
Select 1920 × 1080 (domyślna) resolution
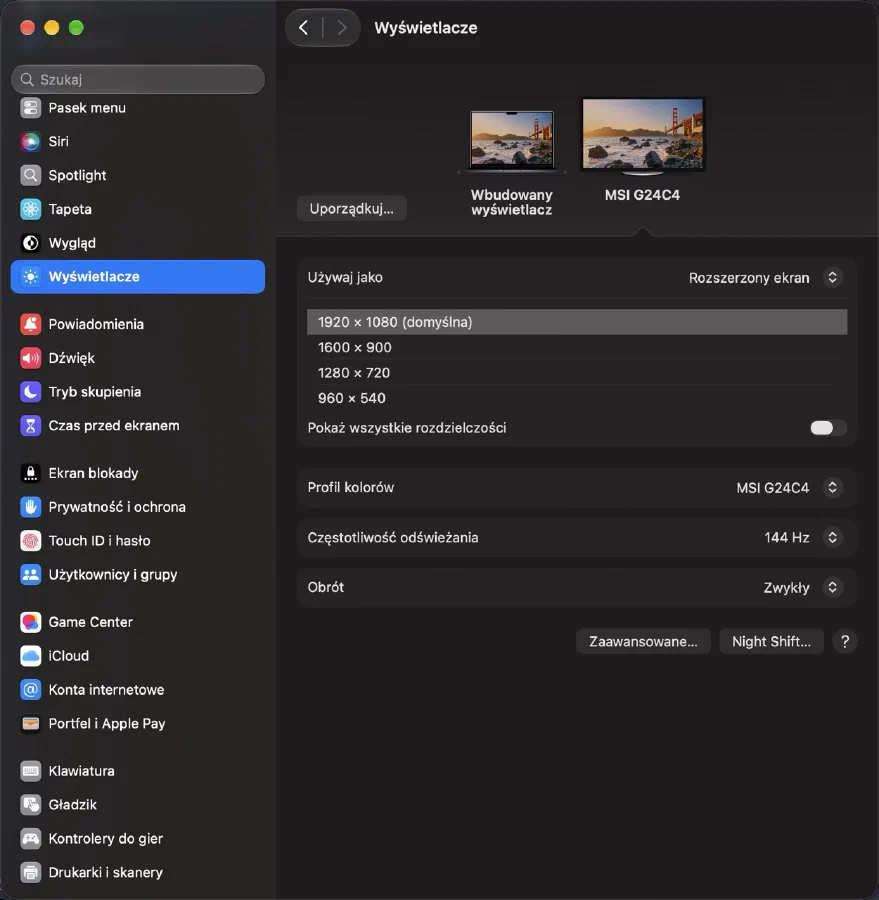(577, 322)
